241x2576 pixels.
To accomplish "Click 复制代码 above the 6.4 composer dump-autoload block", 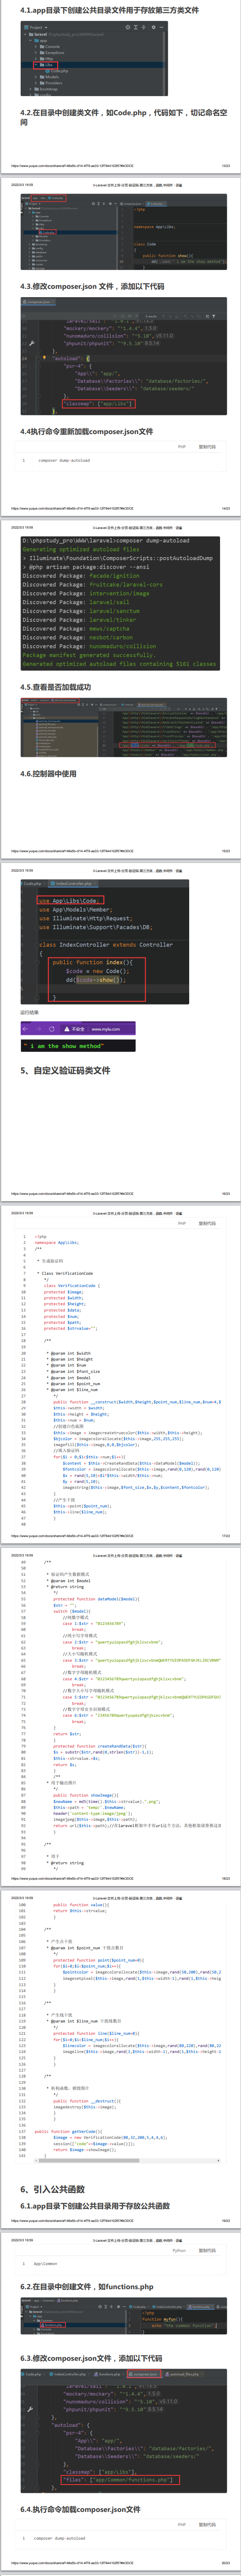I will 207,2524.
